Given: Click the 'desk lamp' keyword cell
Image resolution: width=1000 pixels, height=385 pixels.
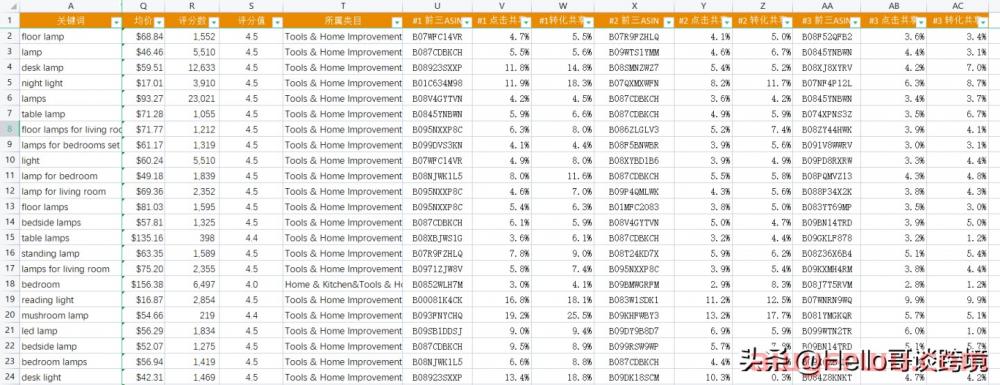Looking at the screenshot, I should pyautogui.click(x=70, y=68).
